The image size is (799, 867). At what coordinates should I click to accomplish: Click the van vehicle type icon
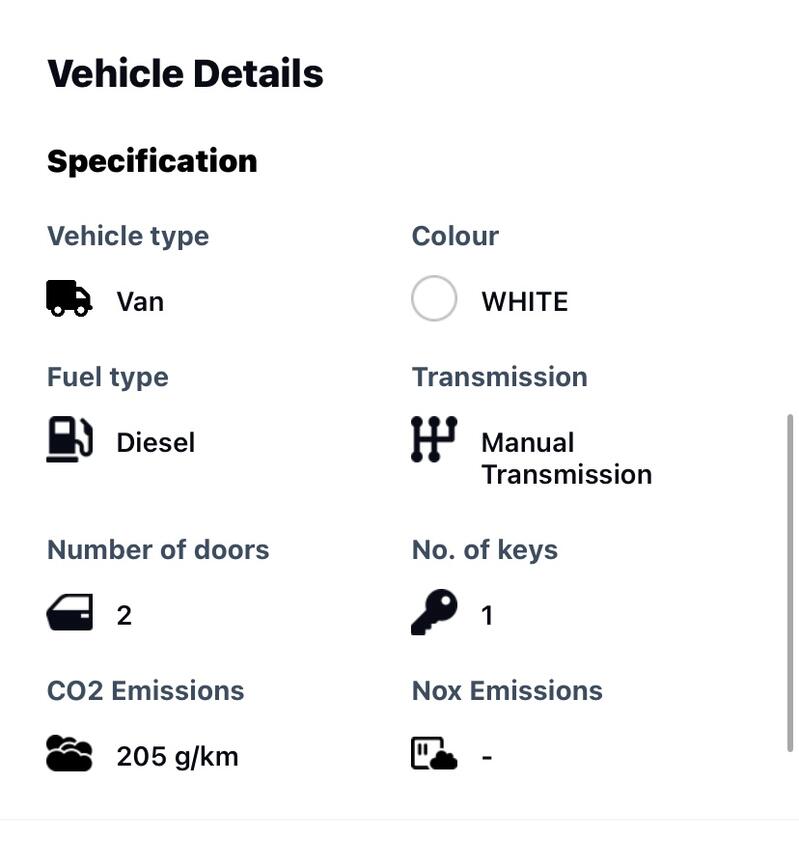tap(69, 298)
